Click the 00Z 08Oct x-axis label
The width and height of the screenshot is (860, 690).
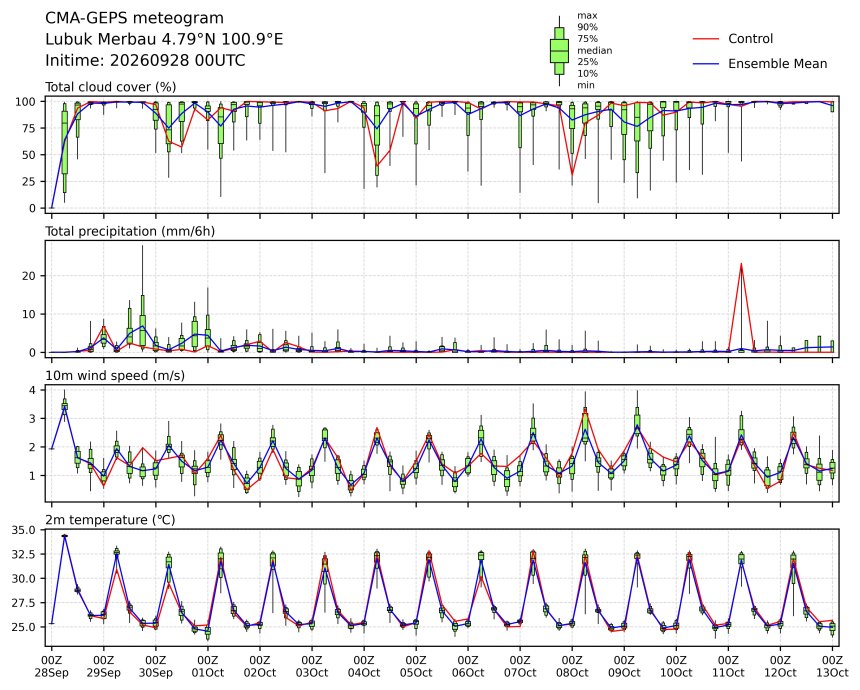(572, 666)
